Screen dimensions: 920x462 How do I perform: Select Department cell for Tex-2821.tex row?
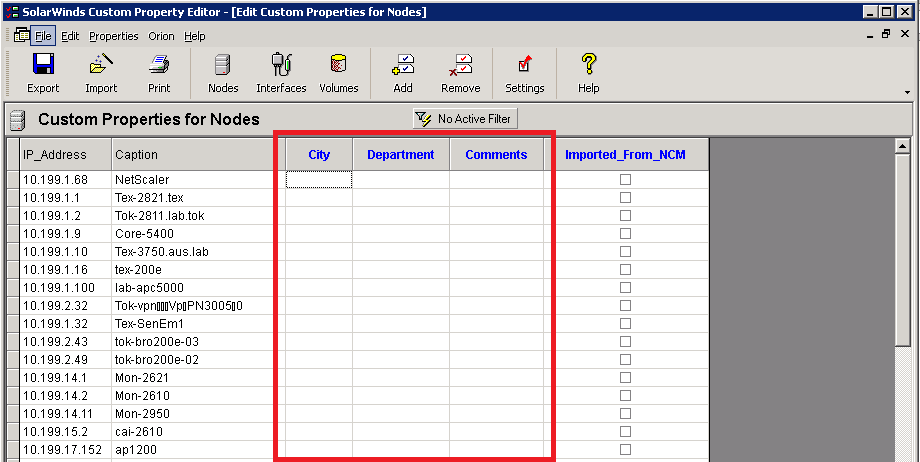pos(401,197)
